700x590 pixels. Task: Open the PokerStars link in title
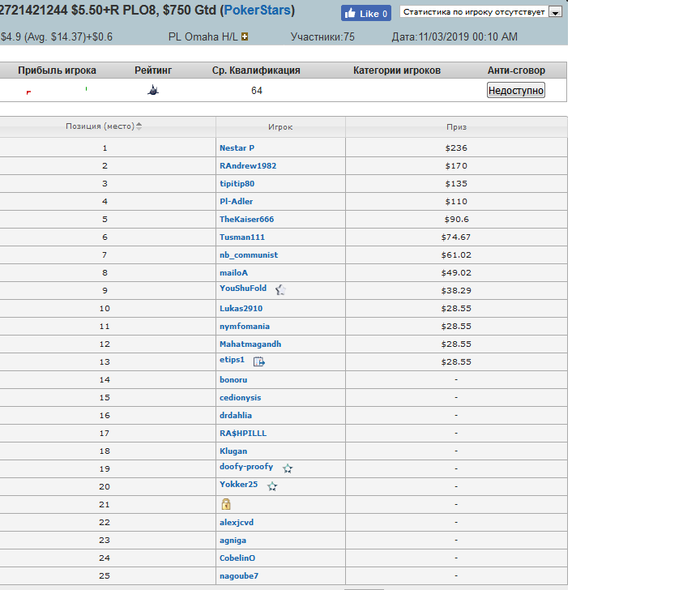[257, 10]
